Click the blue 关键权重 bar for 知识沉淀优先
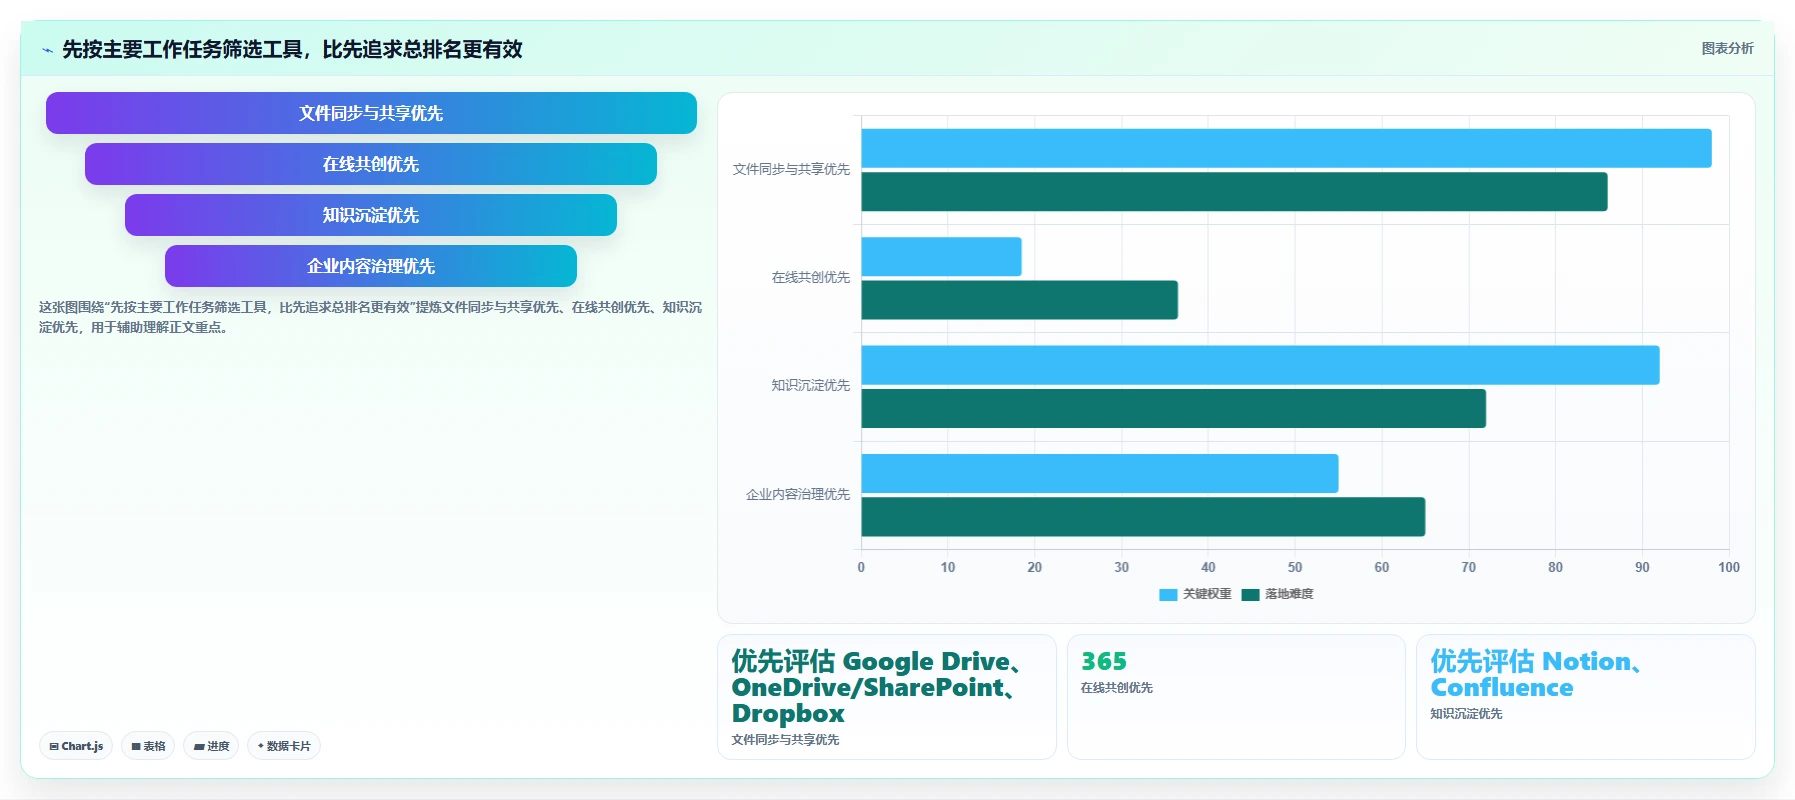This screenshot has height=800, width=1795. tap(1260, 365)
